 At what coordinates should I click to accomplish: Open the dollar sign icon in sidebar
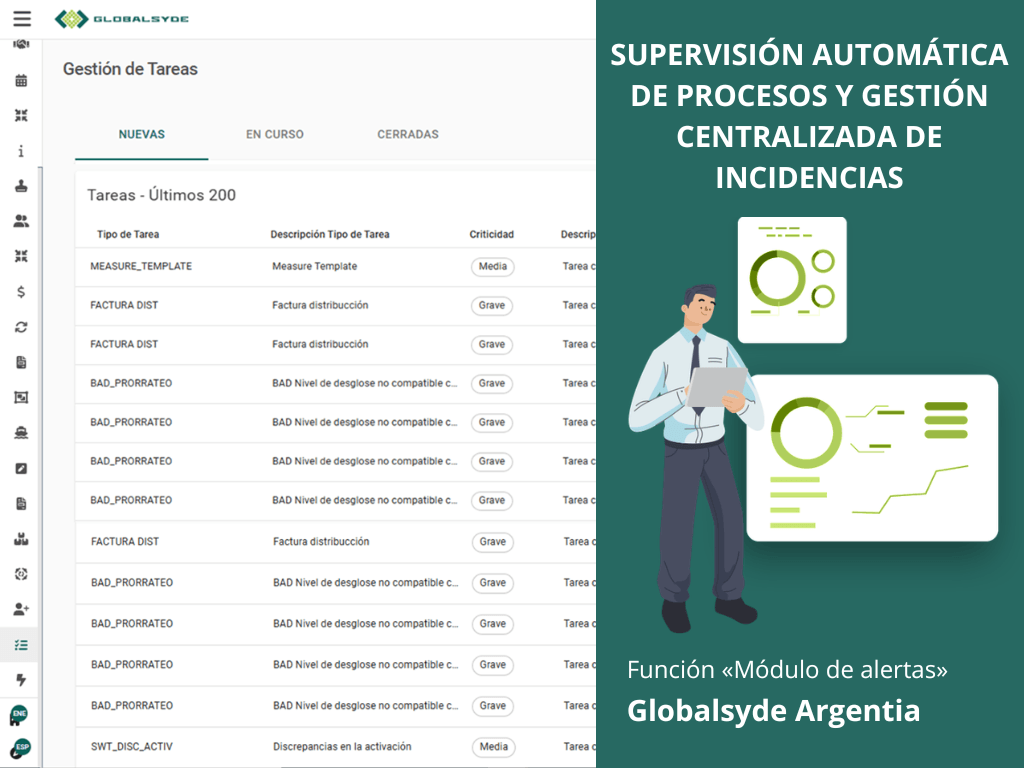(x=21, y=292)
